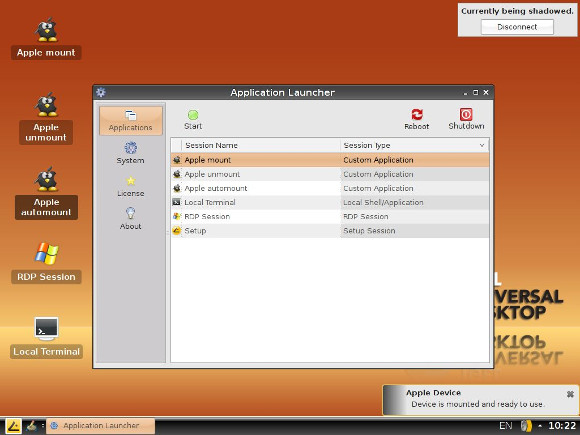Dismiss the Apple Device notification
The image size is (580, 435).
point(570,394)
